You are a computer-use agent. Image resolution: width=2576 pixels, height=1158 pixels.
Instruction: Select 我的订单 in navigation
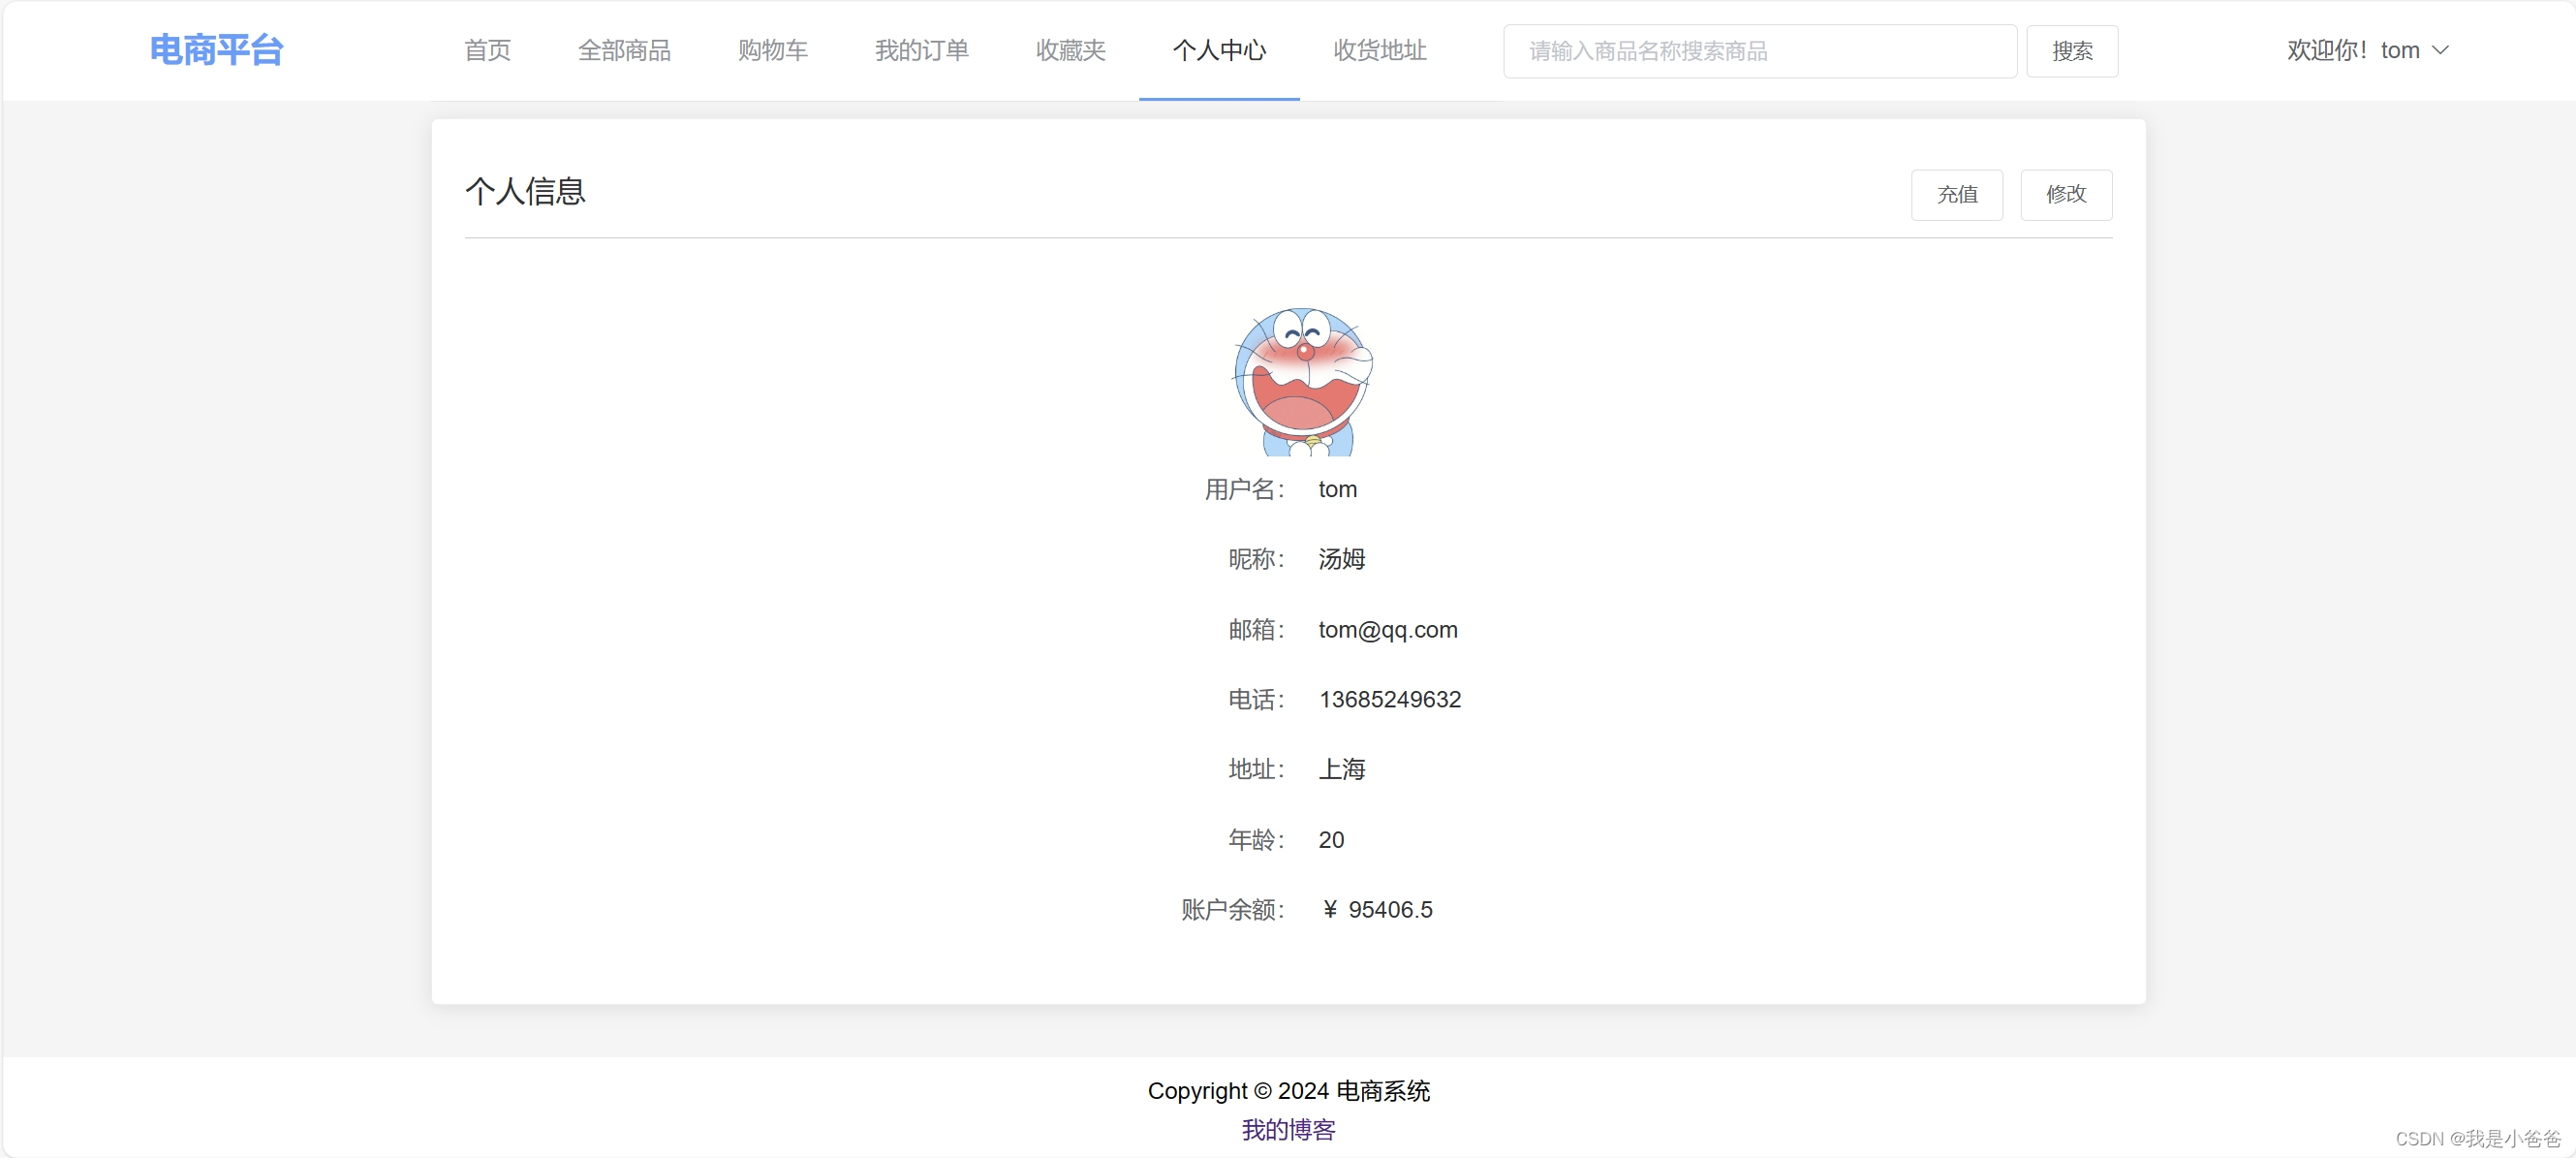click(921, 50)
